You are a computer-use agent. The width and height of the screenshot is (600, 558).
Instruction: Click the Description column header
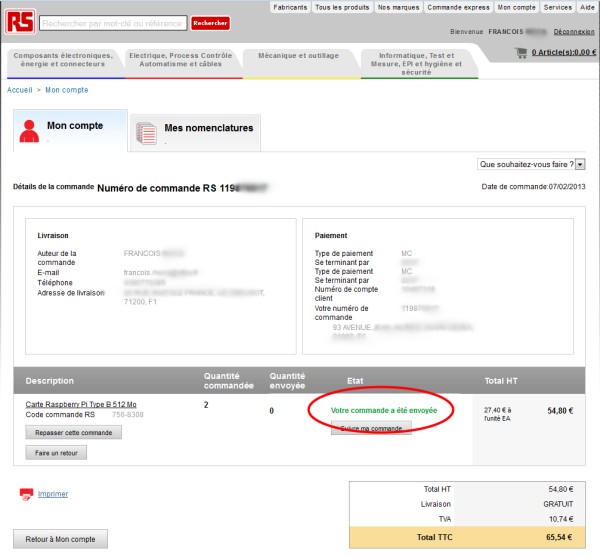click(x=50, y=381)
